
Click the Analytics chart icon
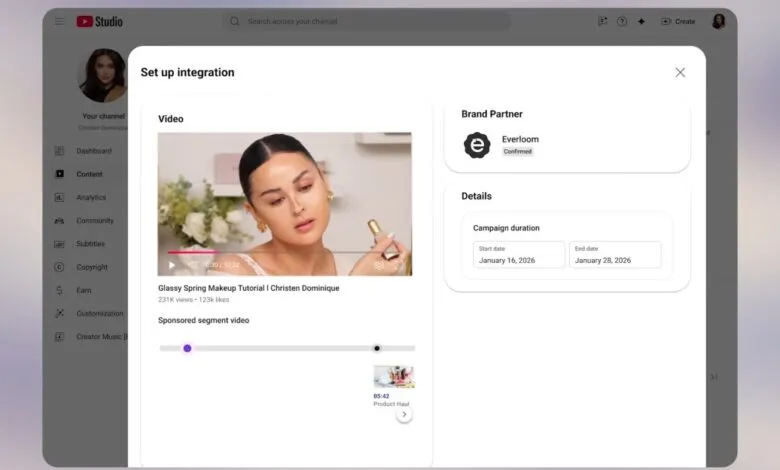(x=59, y=197)
